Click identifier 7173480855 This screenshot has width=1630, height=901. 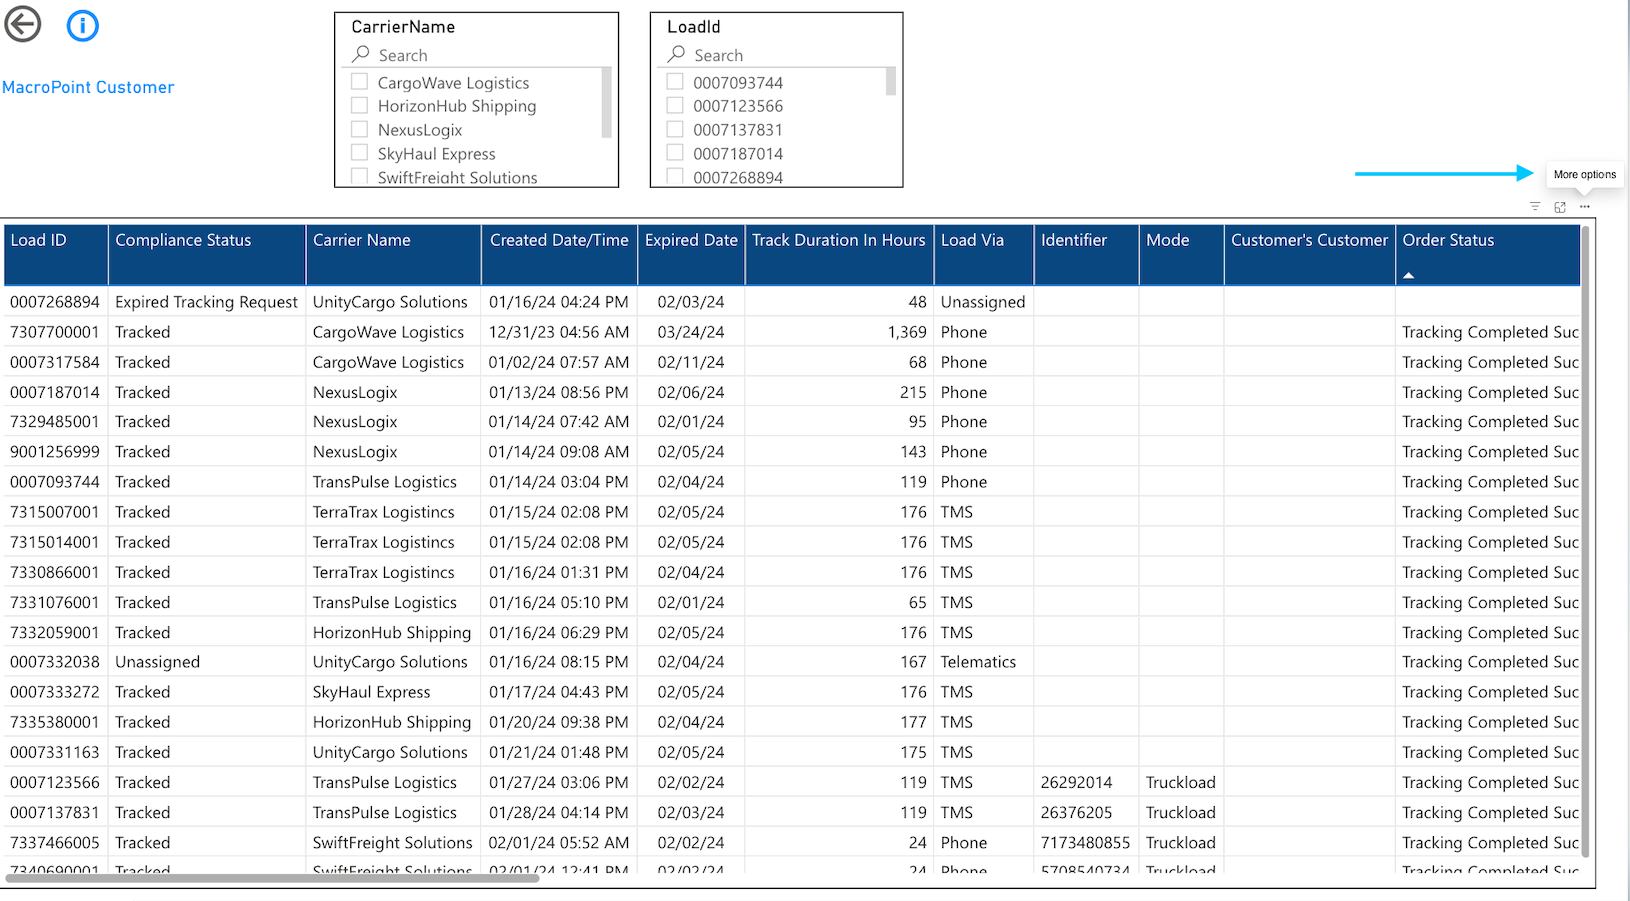pyautogui.click(x=1085, y=842)
